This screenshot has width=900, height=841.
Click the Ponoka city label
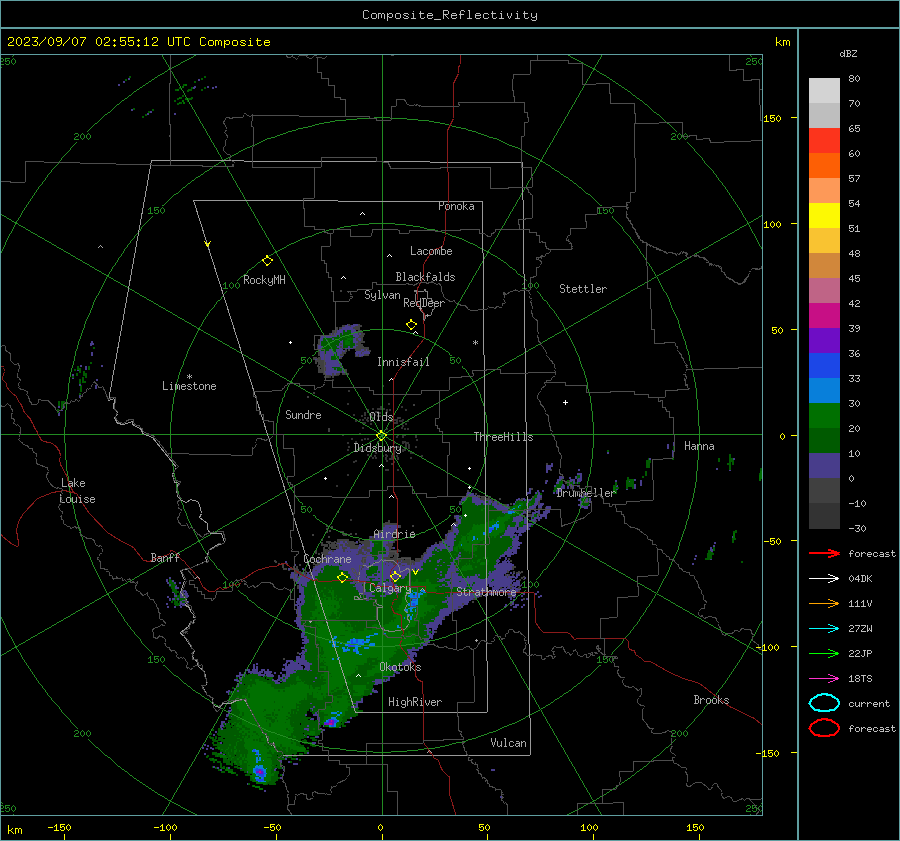tap(456, 206)
